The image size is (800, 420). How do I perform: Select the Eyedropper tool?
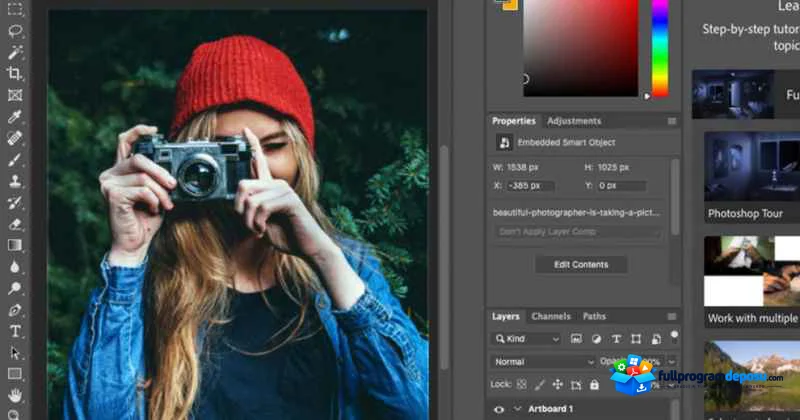[15, 116]
